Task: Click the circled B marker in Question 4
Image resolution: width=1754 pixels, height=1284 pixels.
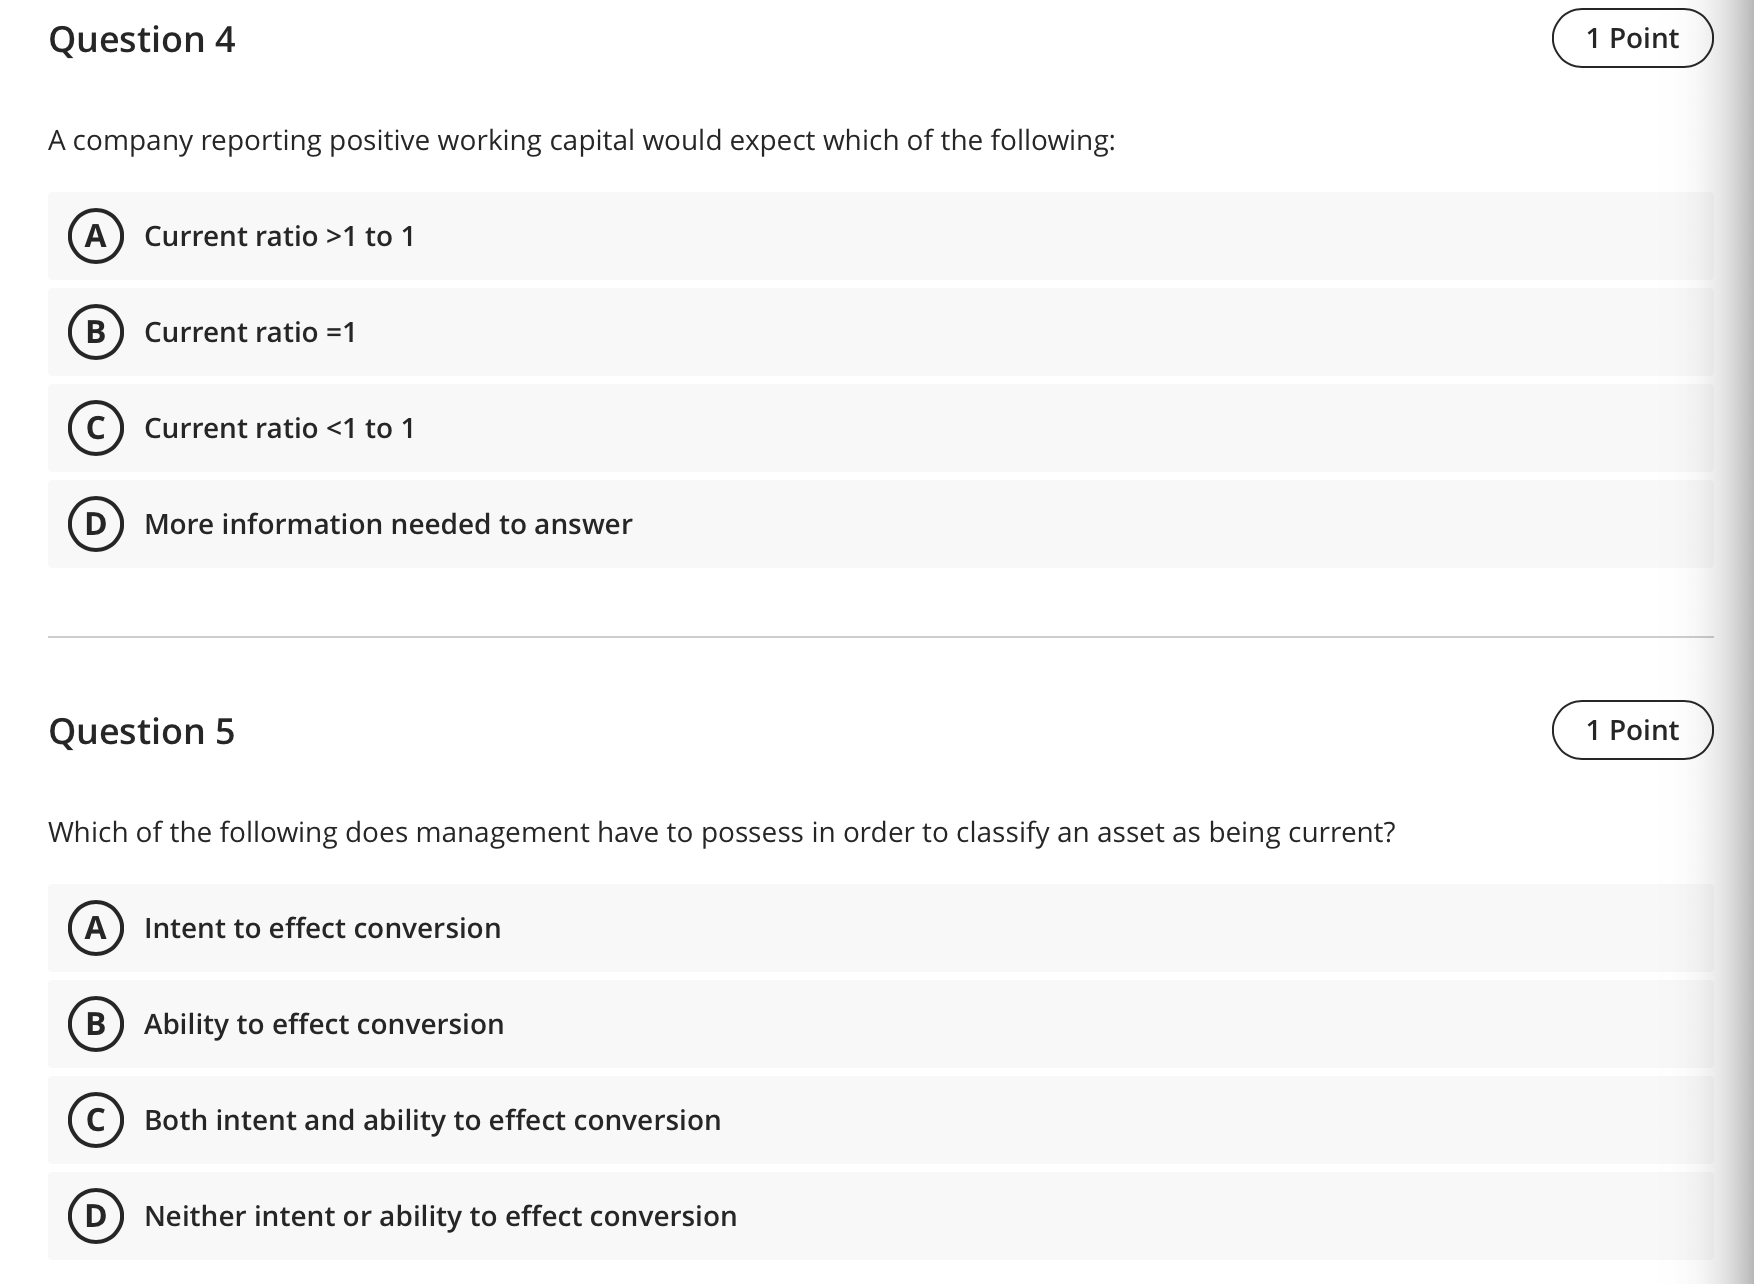Action: tap(96, 332)
